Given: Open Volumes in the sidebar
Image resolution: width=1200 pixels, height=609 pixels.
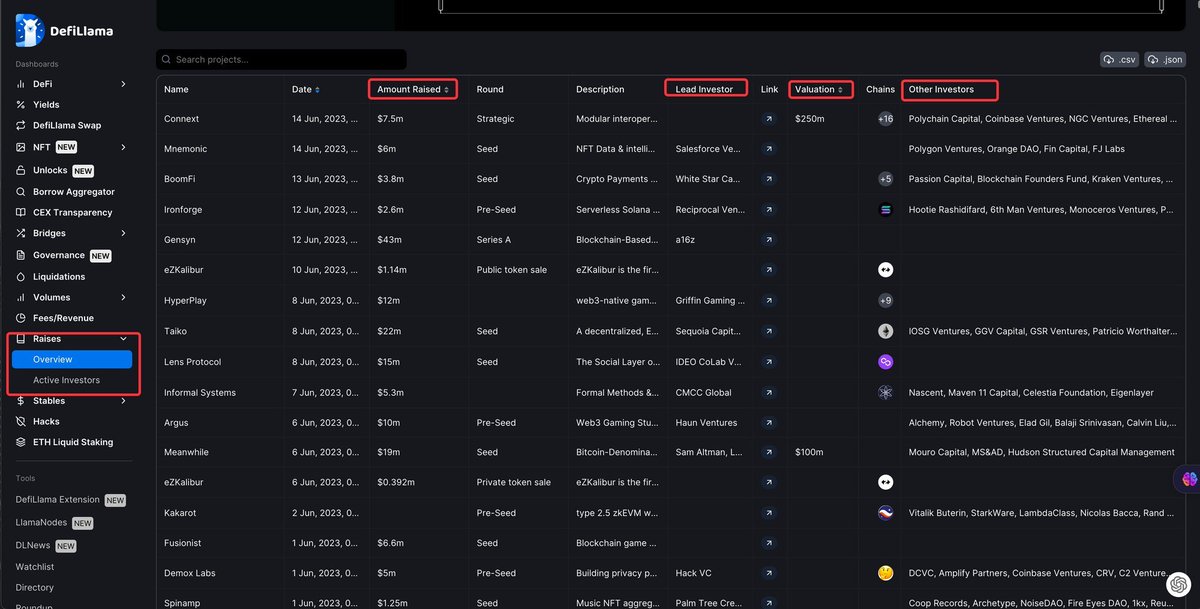Looking at the screenshot, I should 51,297.
